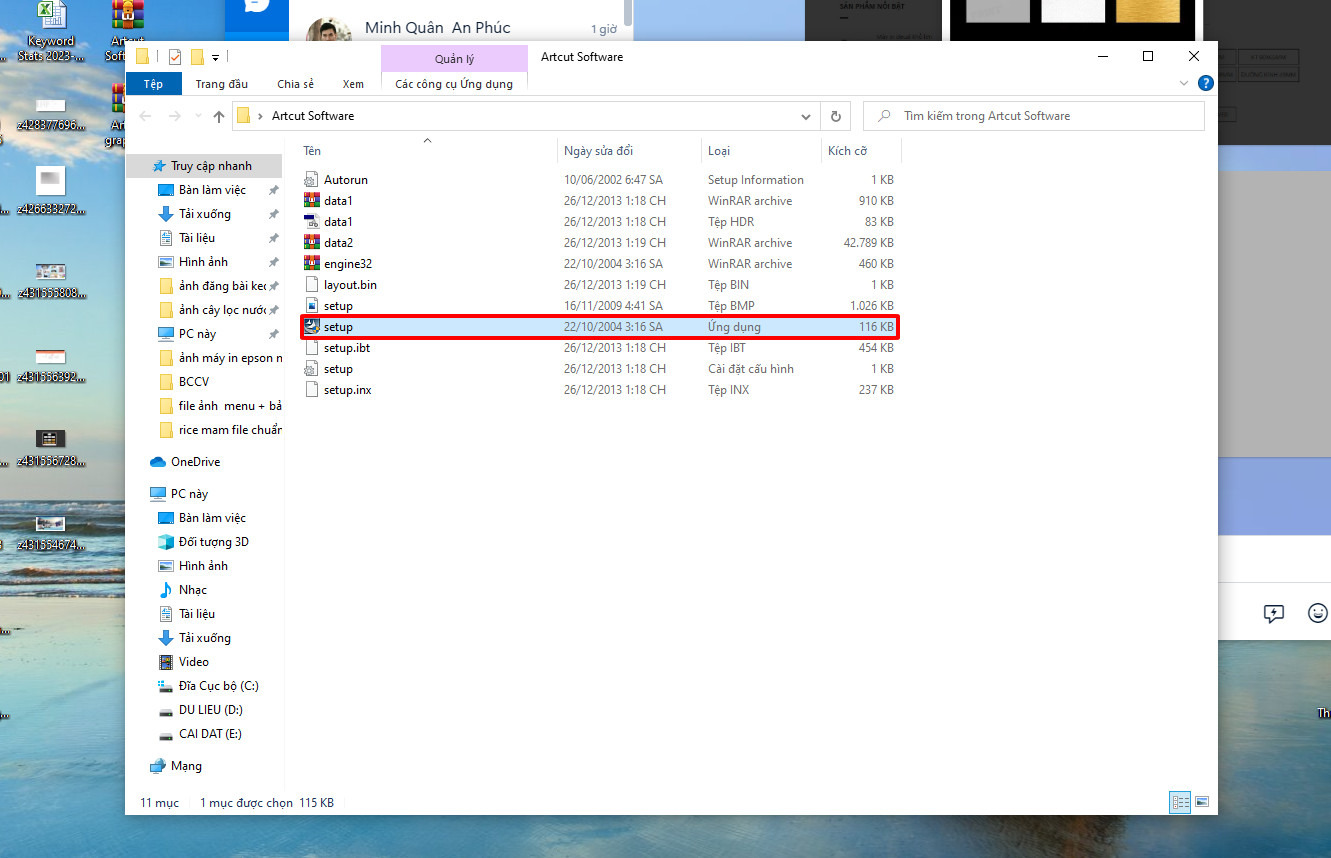Select the Keyword Stats Excel desktop icon
Screen dimensions: 1331x858
[x=51, y=32]
